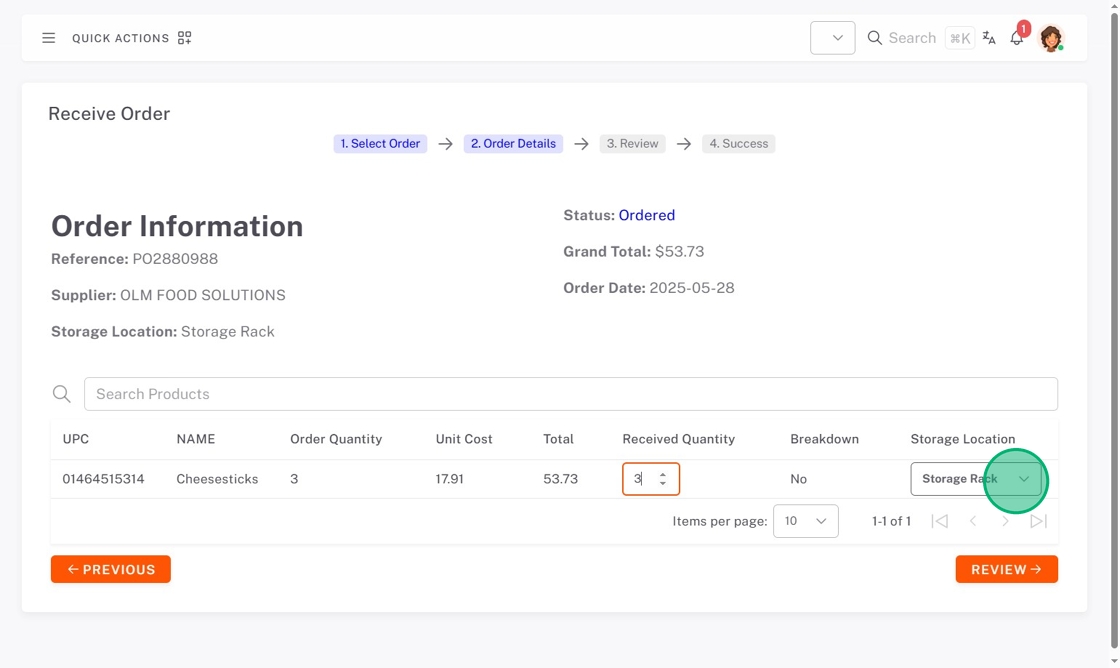Click the previous page arrow

click(x=972, y=521)
